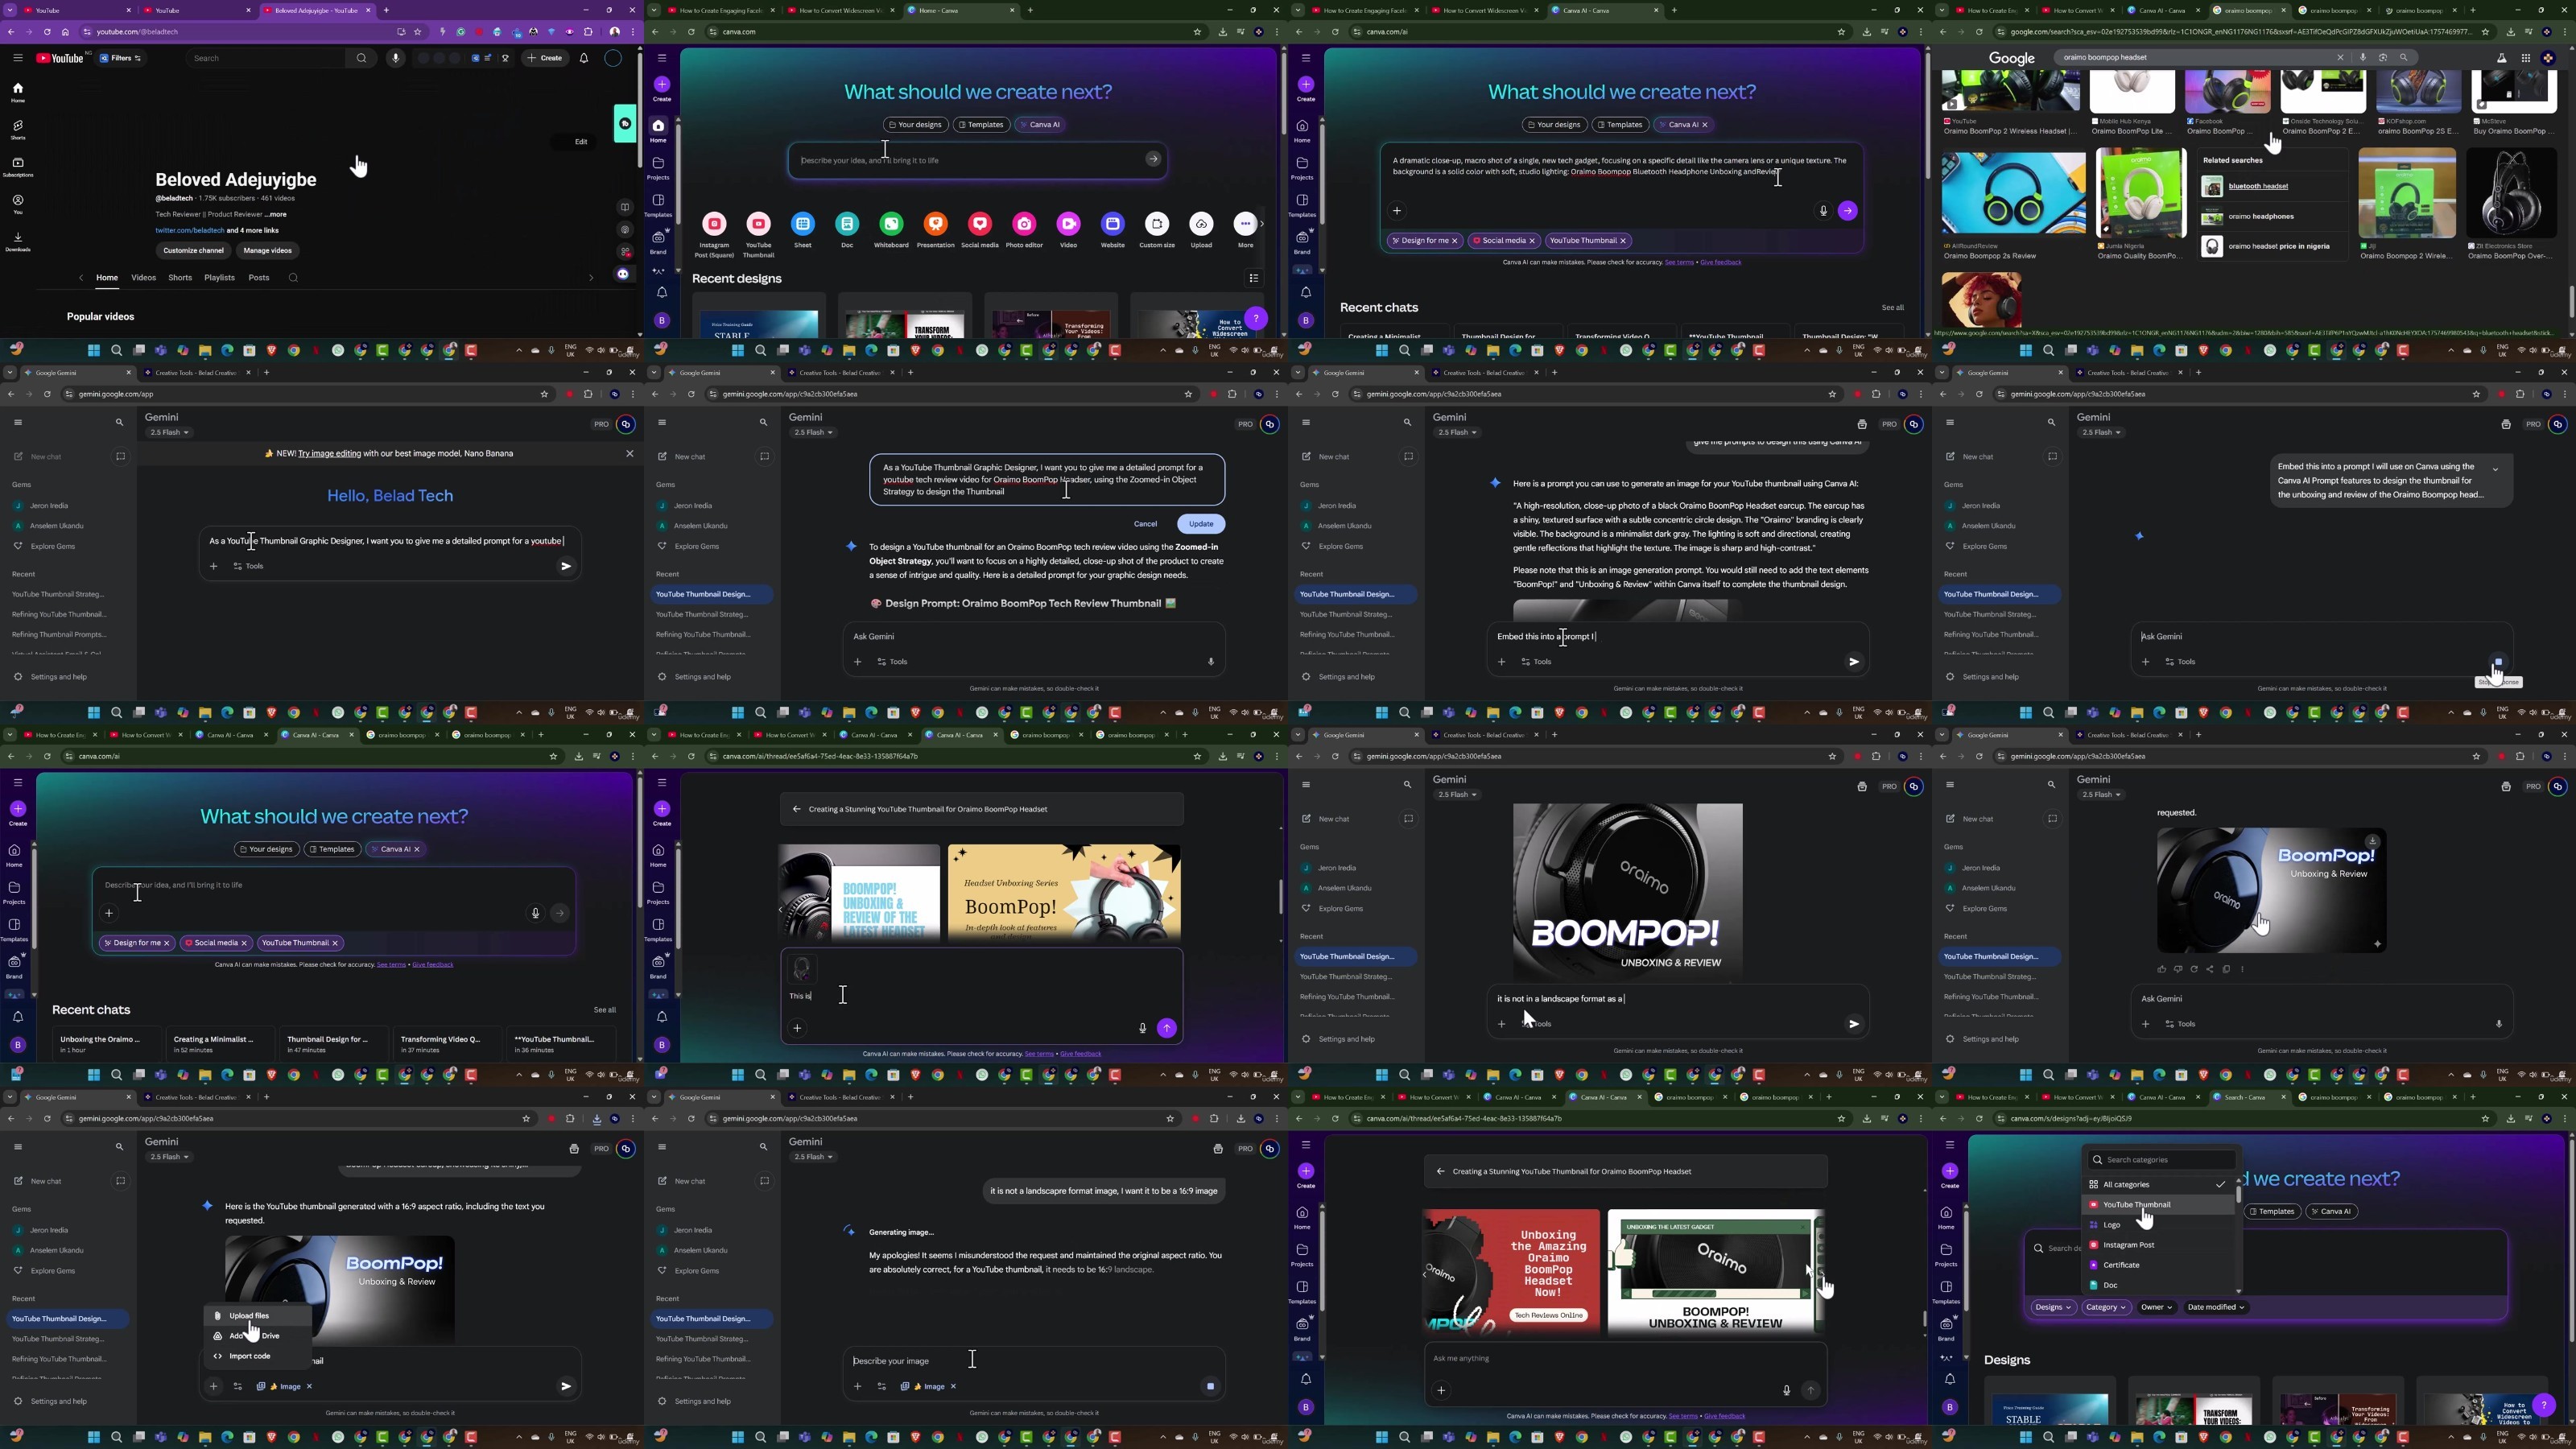2576x1449 pixels.
Task: Like the Gemini BoomPop image response
Action: (2162, 969)
